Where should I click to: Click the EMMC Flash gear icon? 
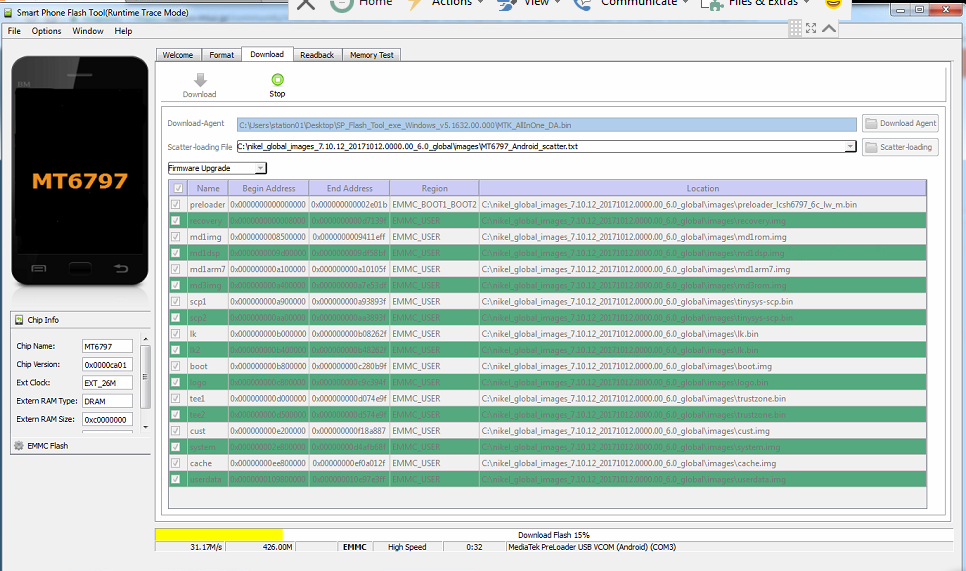pos(19,445)
